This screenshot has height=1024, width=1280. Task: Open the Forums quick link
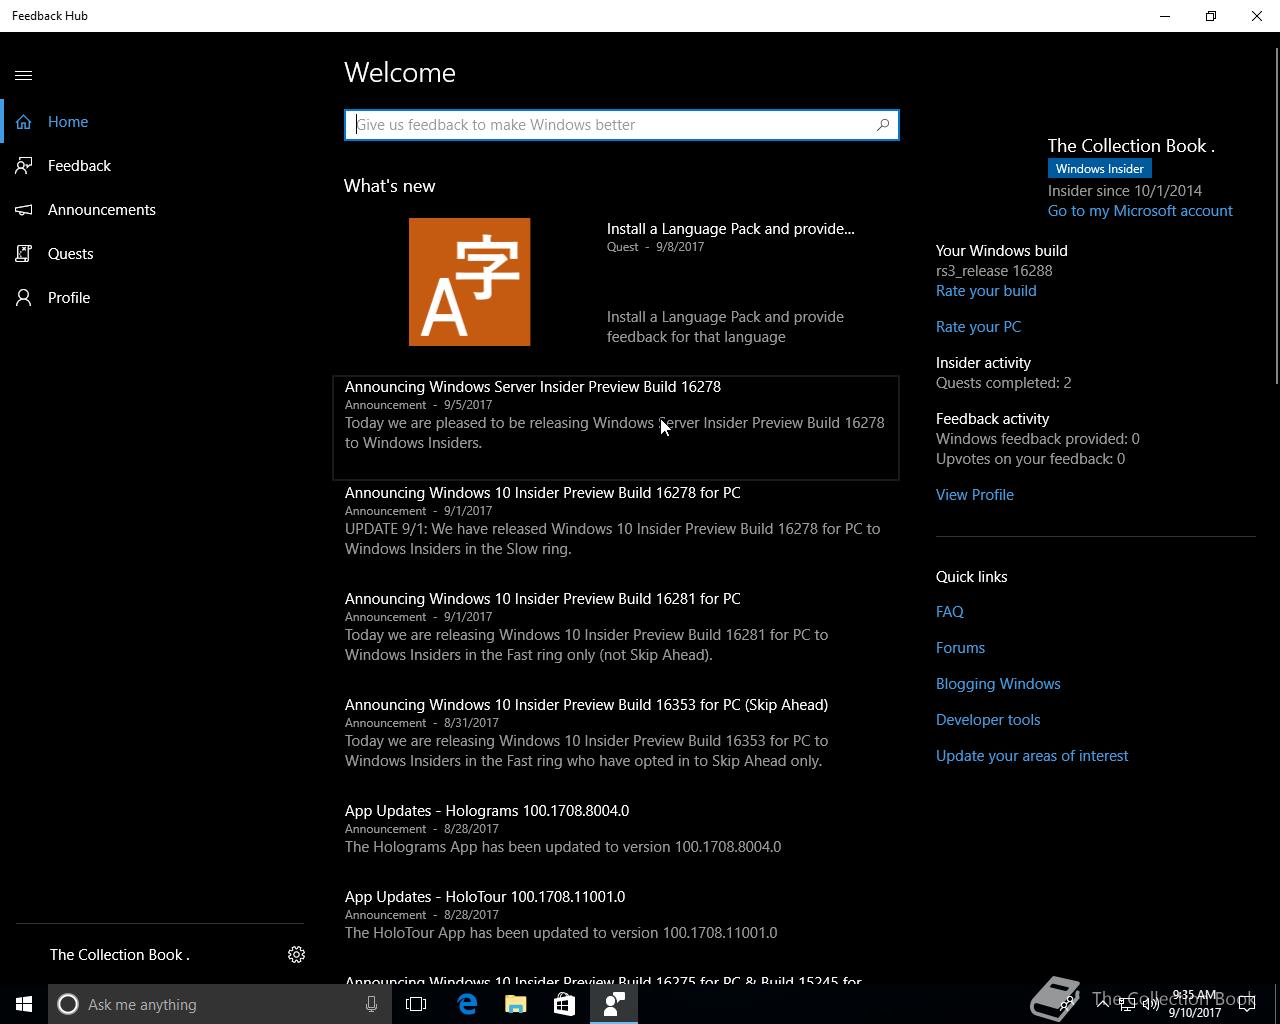coord(960,648)
